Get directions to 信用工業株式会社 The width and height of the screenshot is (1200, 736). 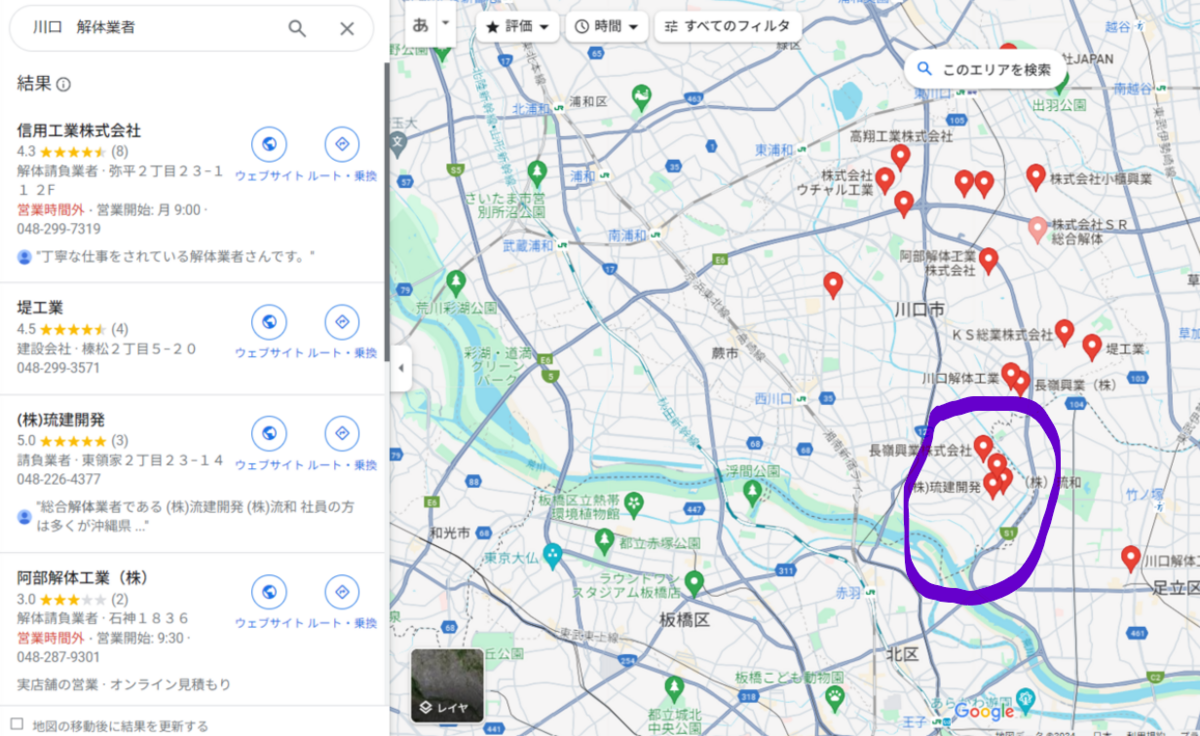342,145
